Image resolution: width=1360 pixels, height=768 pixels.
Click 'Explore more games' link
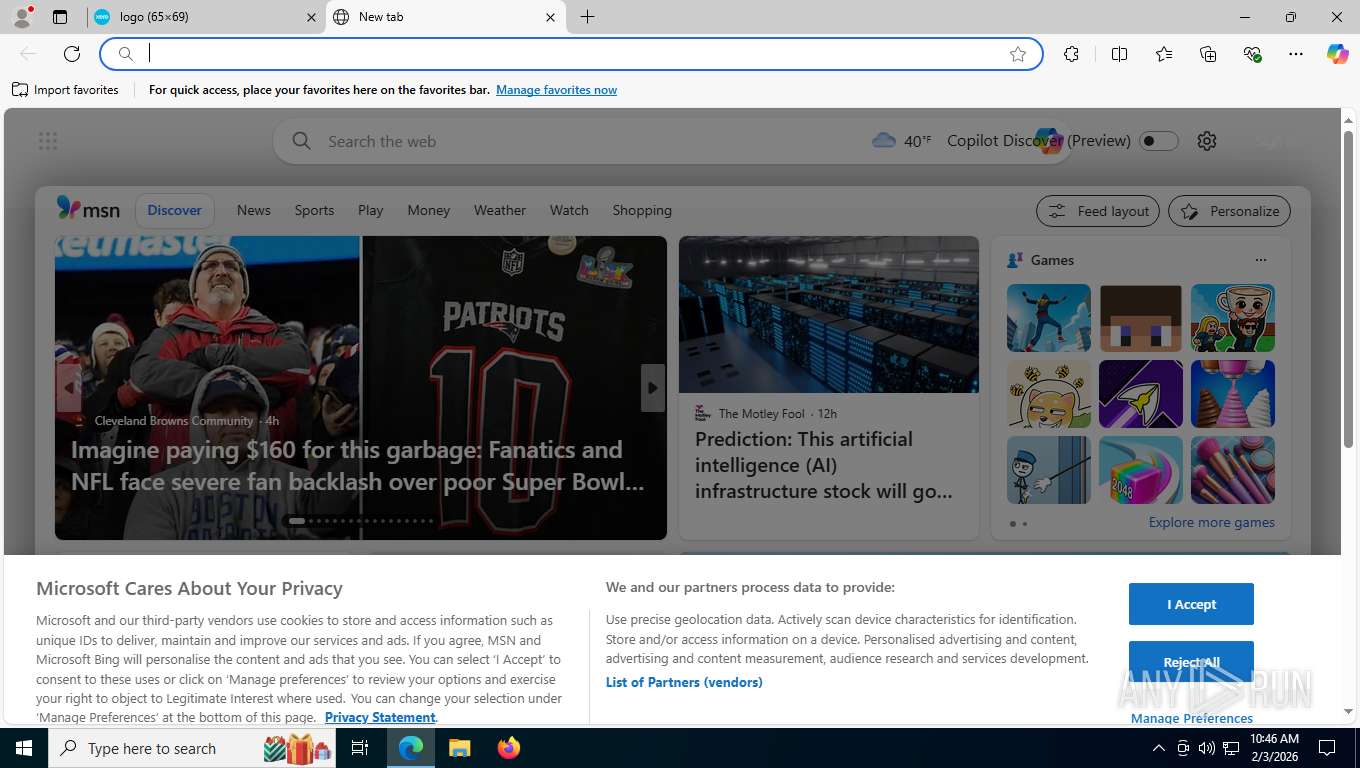click(x=1211, y=522)
